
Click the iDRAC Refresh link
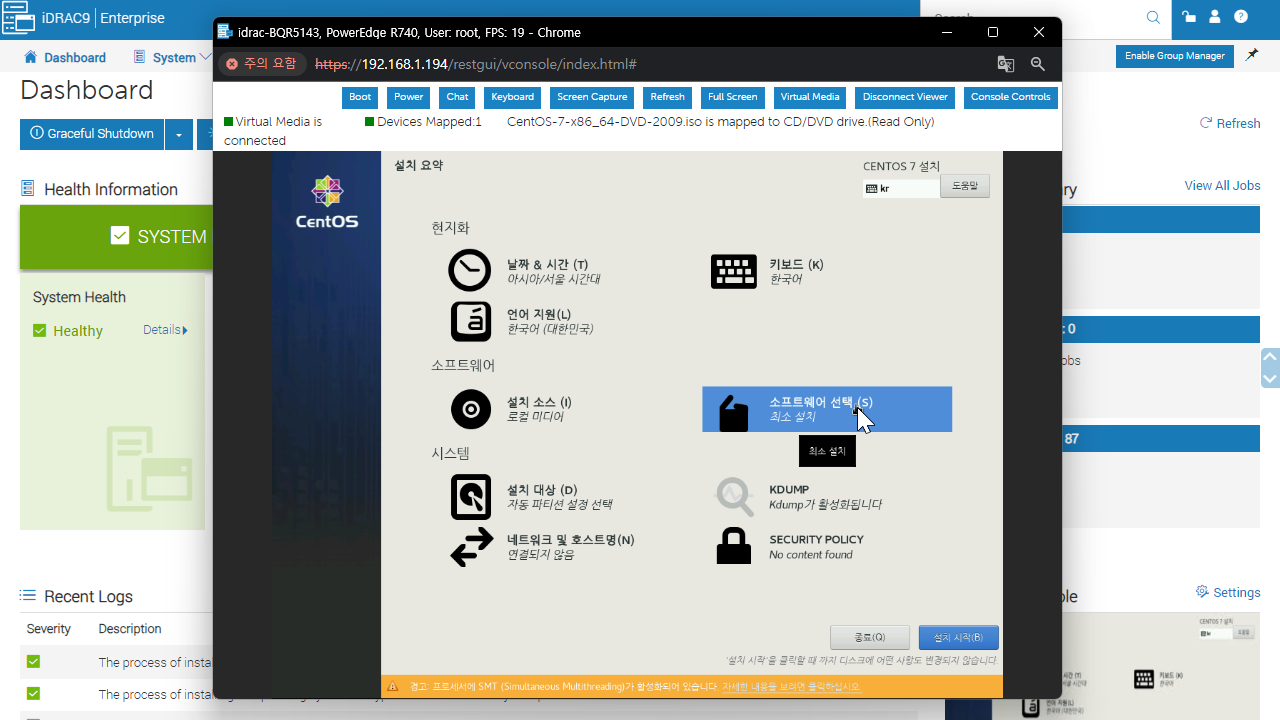coord(1229,123)
